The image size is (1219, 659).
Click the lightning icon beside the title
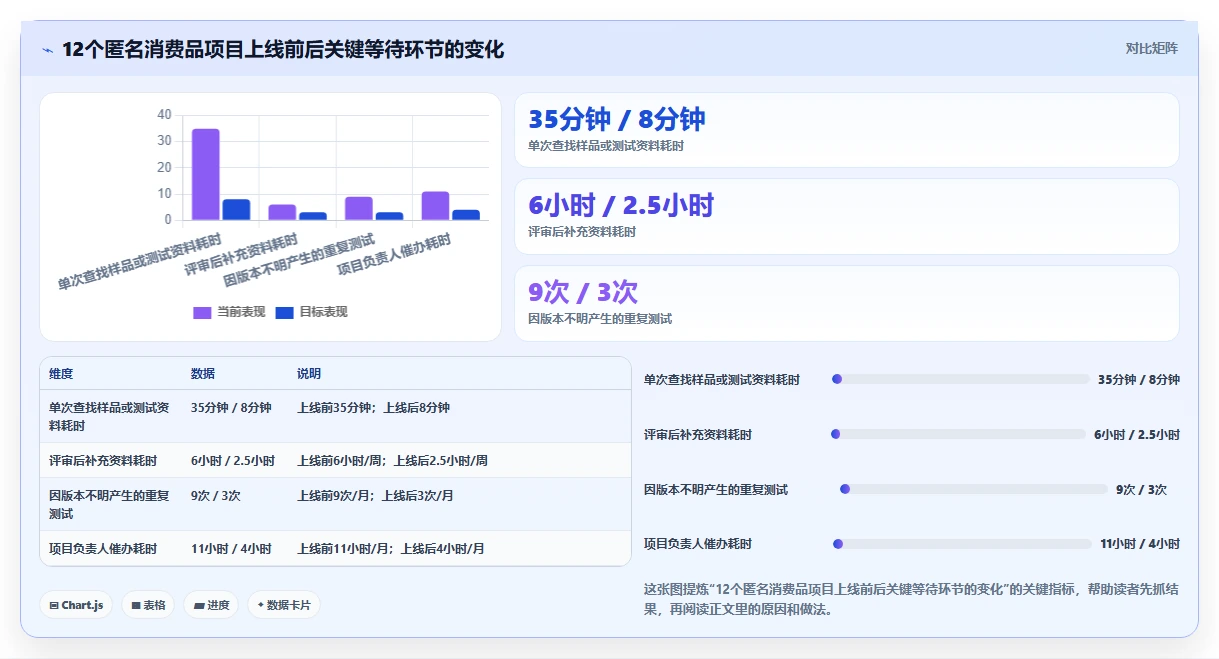47,49
